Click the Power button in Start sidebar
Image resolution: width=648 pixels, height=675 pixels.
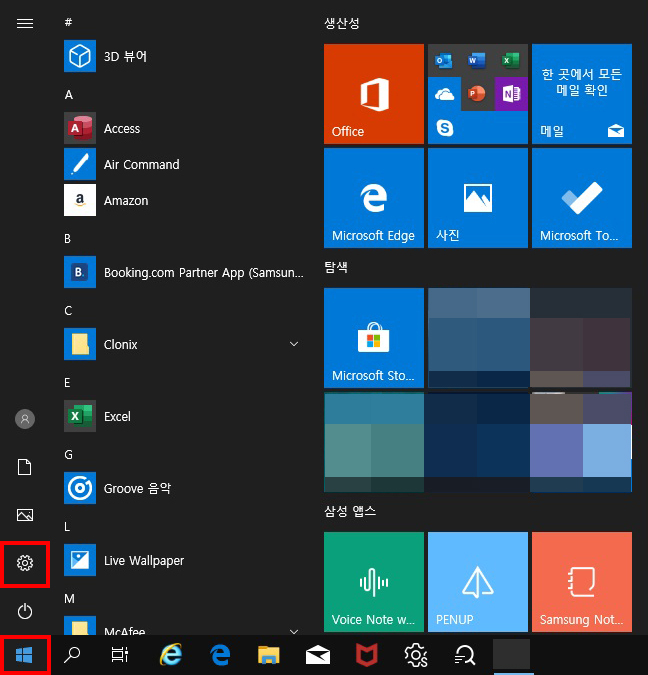[x=25, y=611]
